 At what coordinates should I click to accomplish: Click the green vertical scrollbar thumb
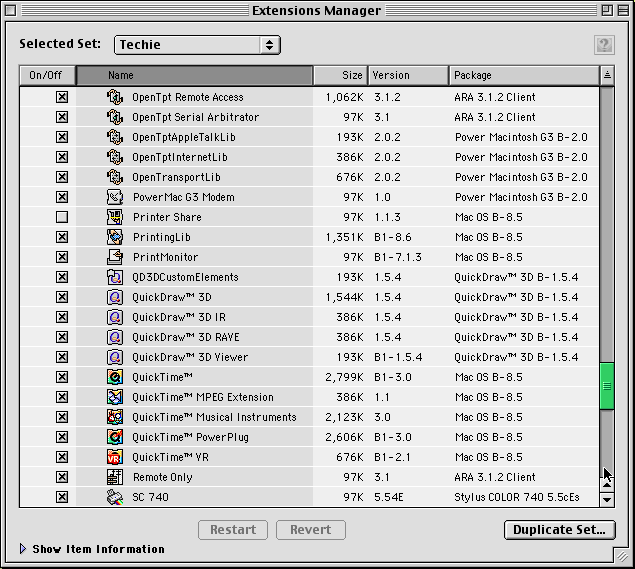tap(607, 386)
